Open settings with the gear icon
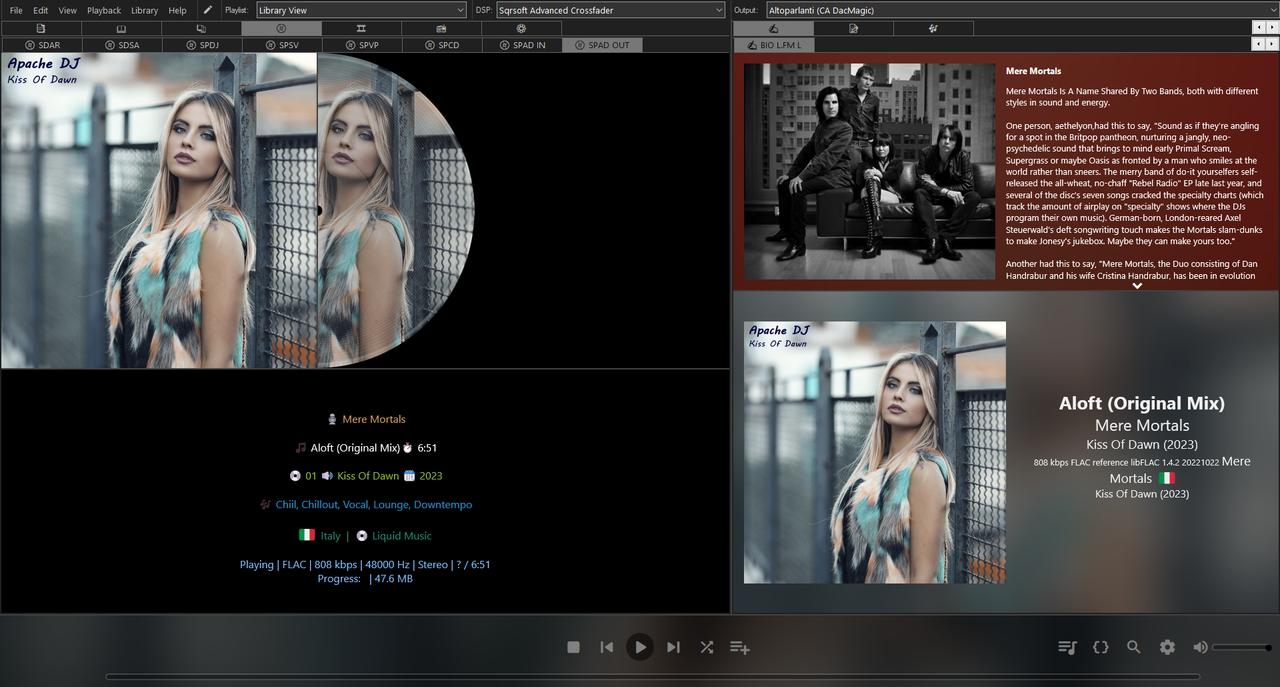The height and width of the screenshot is (687, 1280). click(1167, 647)
